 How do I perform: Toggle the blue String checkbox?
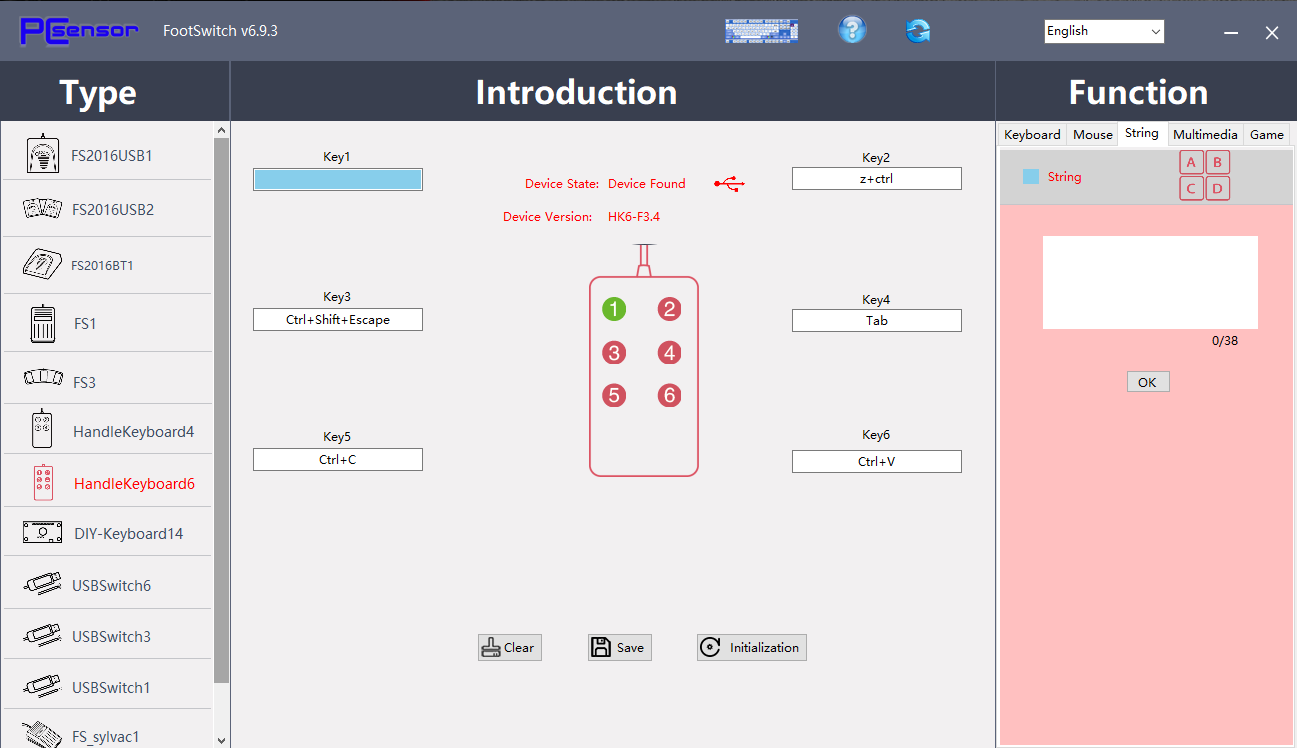click(x=1031, y=177)
